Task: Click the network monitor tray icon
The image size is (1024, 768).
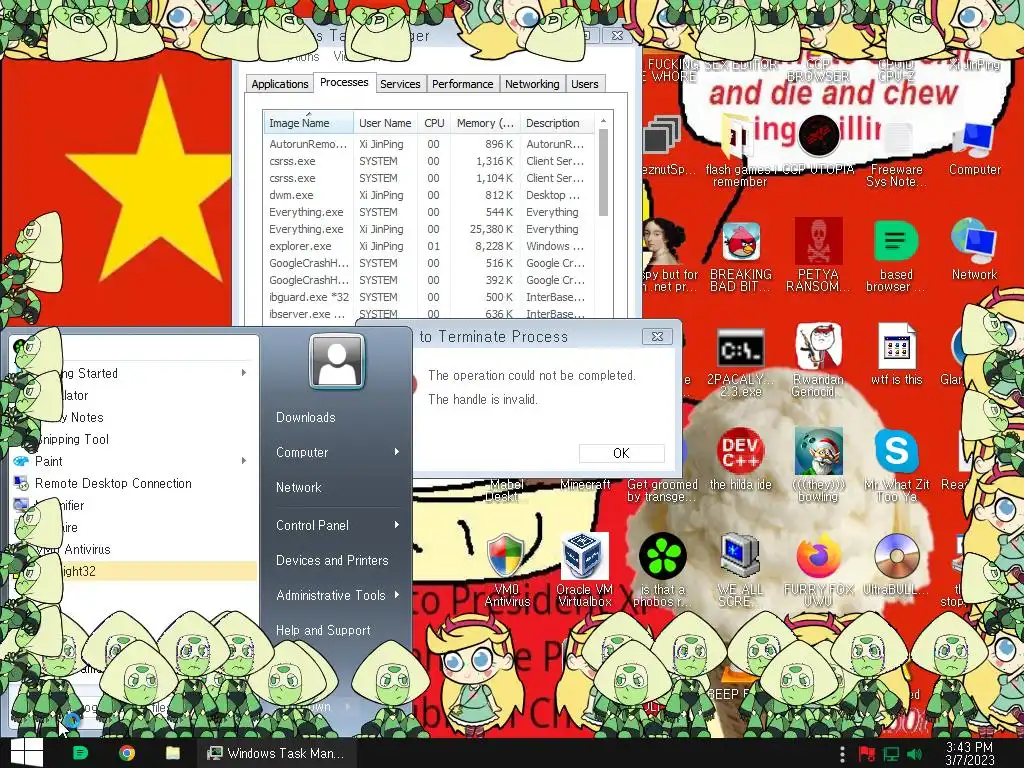Action: [891, 755]
